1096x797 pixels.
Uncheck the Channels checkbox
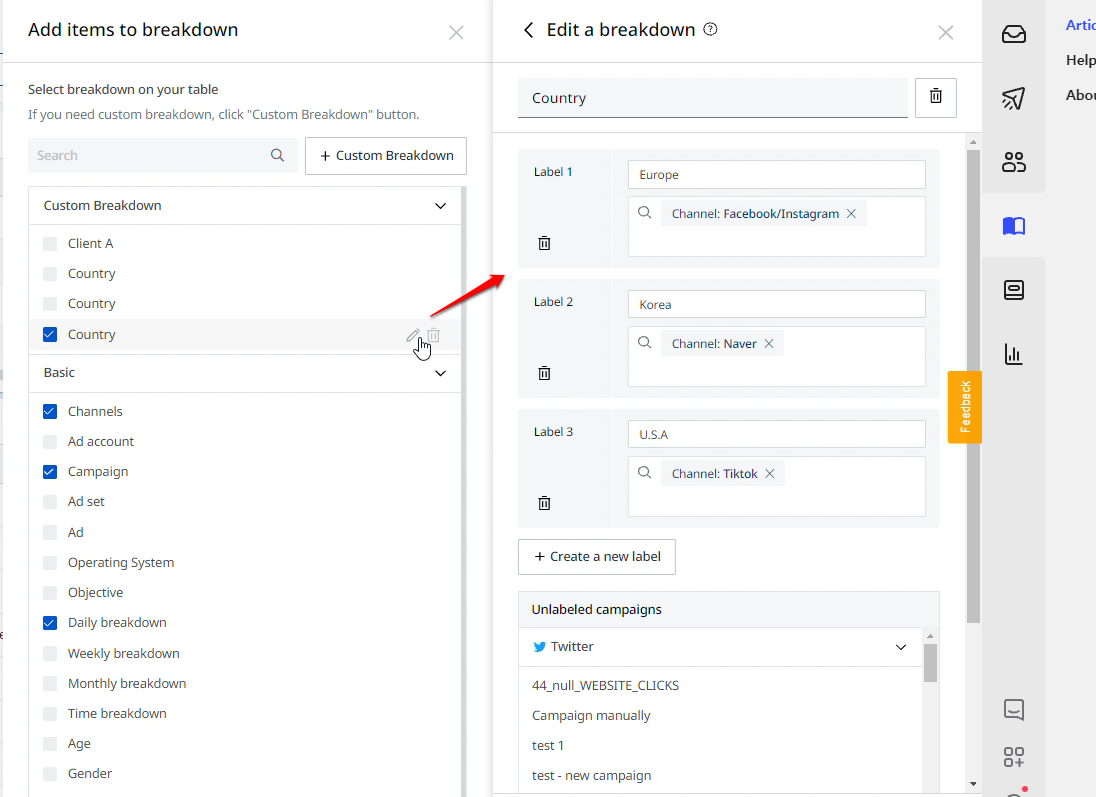(x=50, y=412)
